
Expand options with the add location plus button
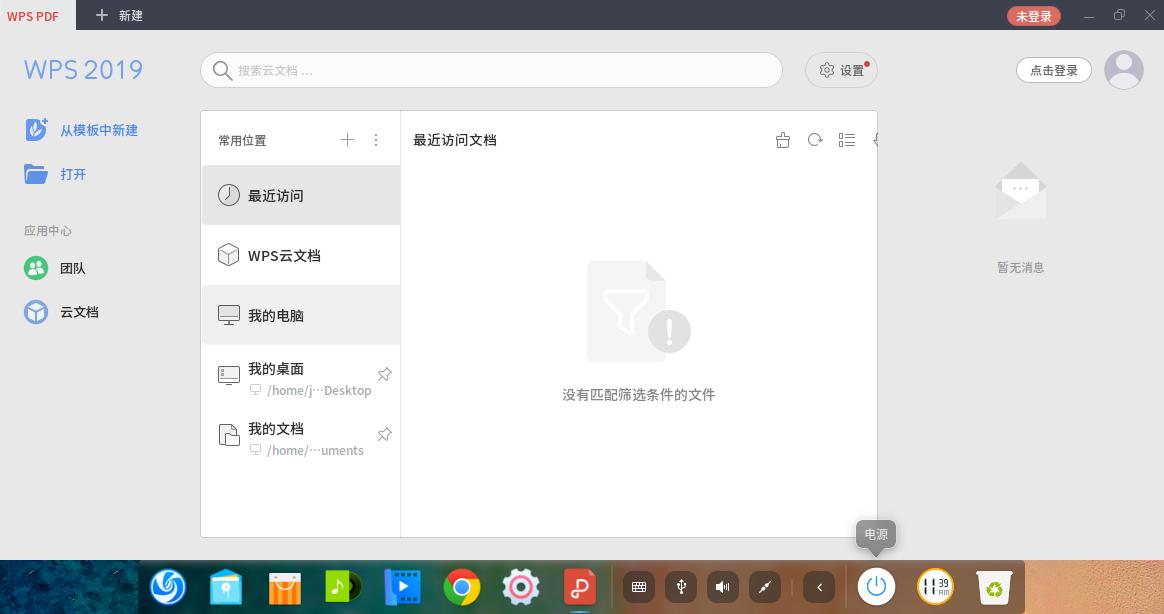point(347,140)
